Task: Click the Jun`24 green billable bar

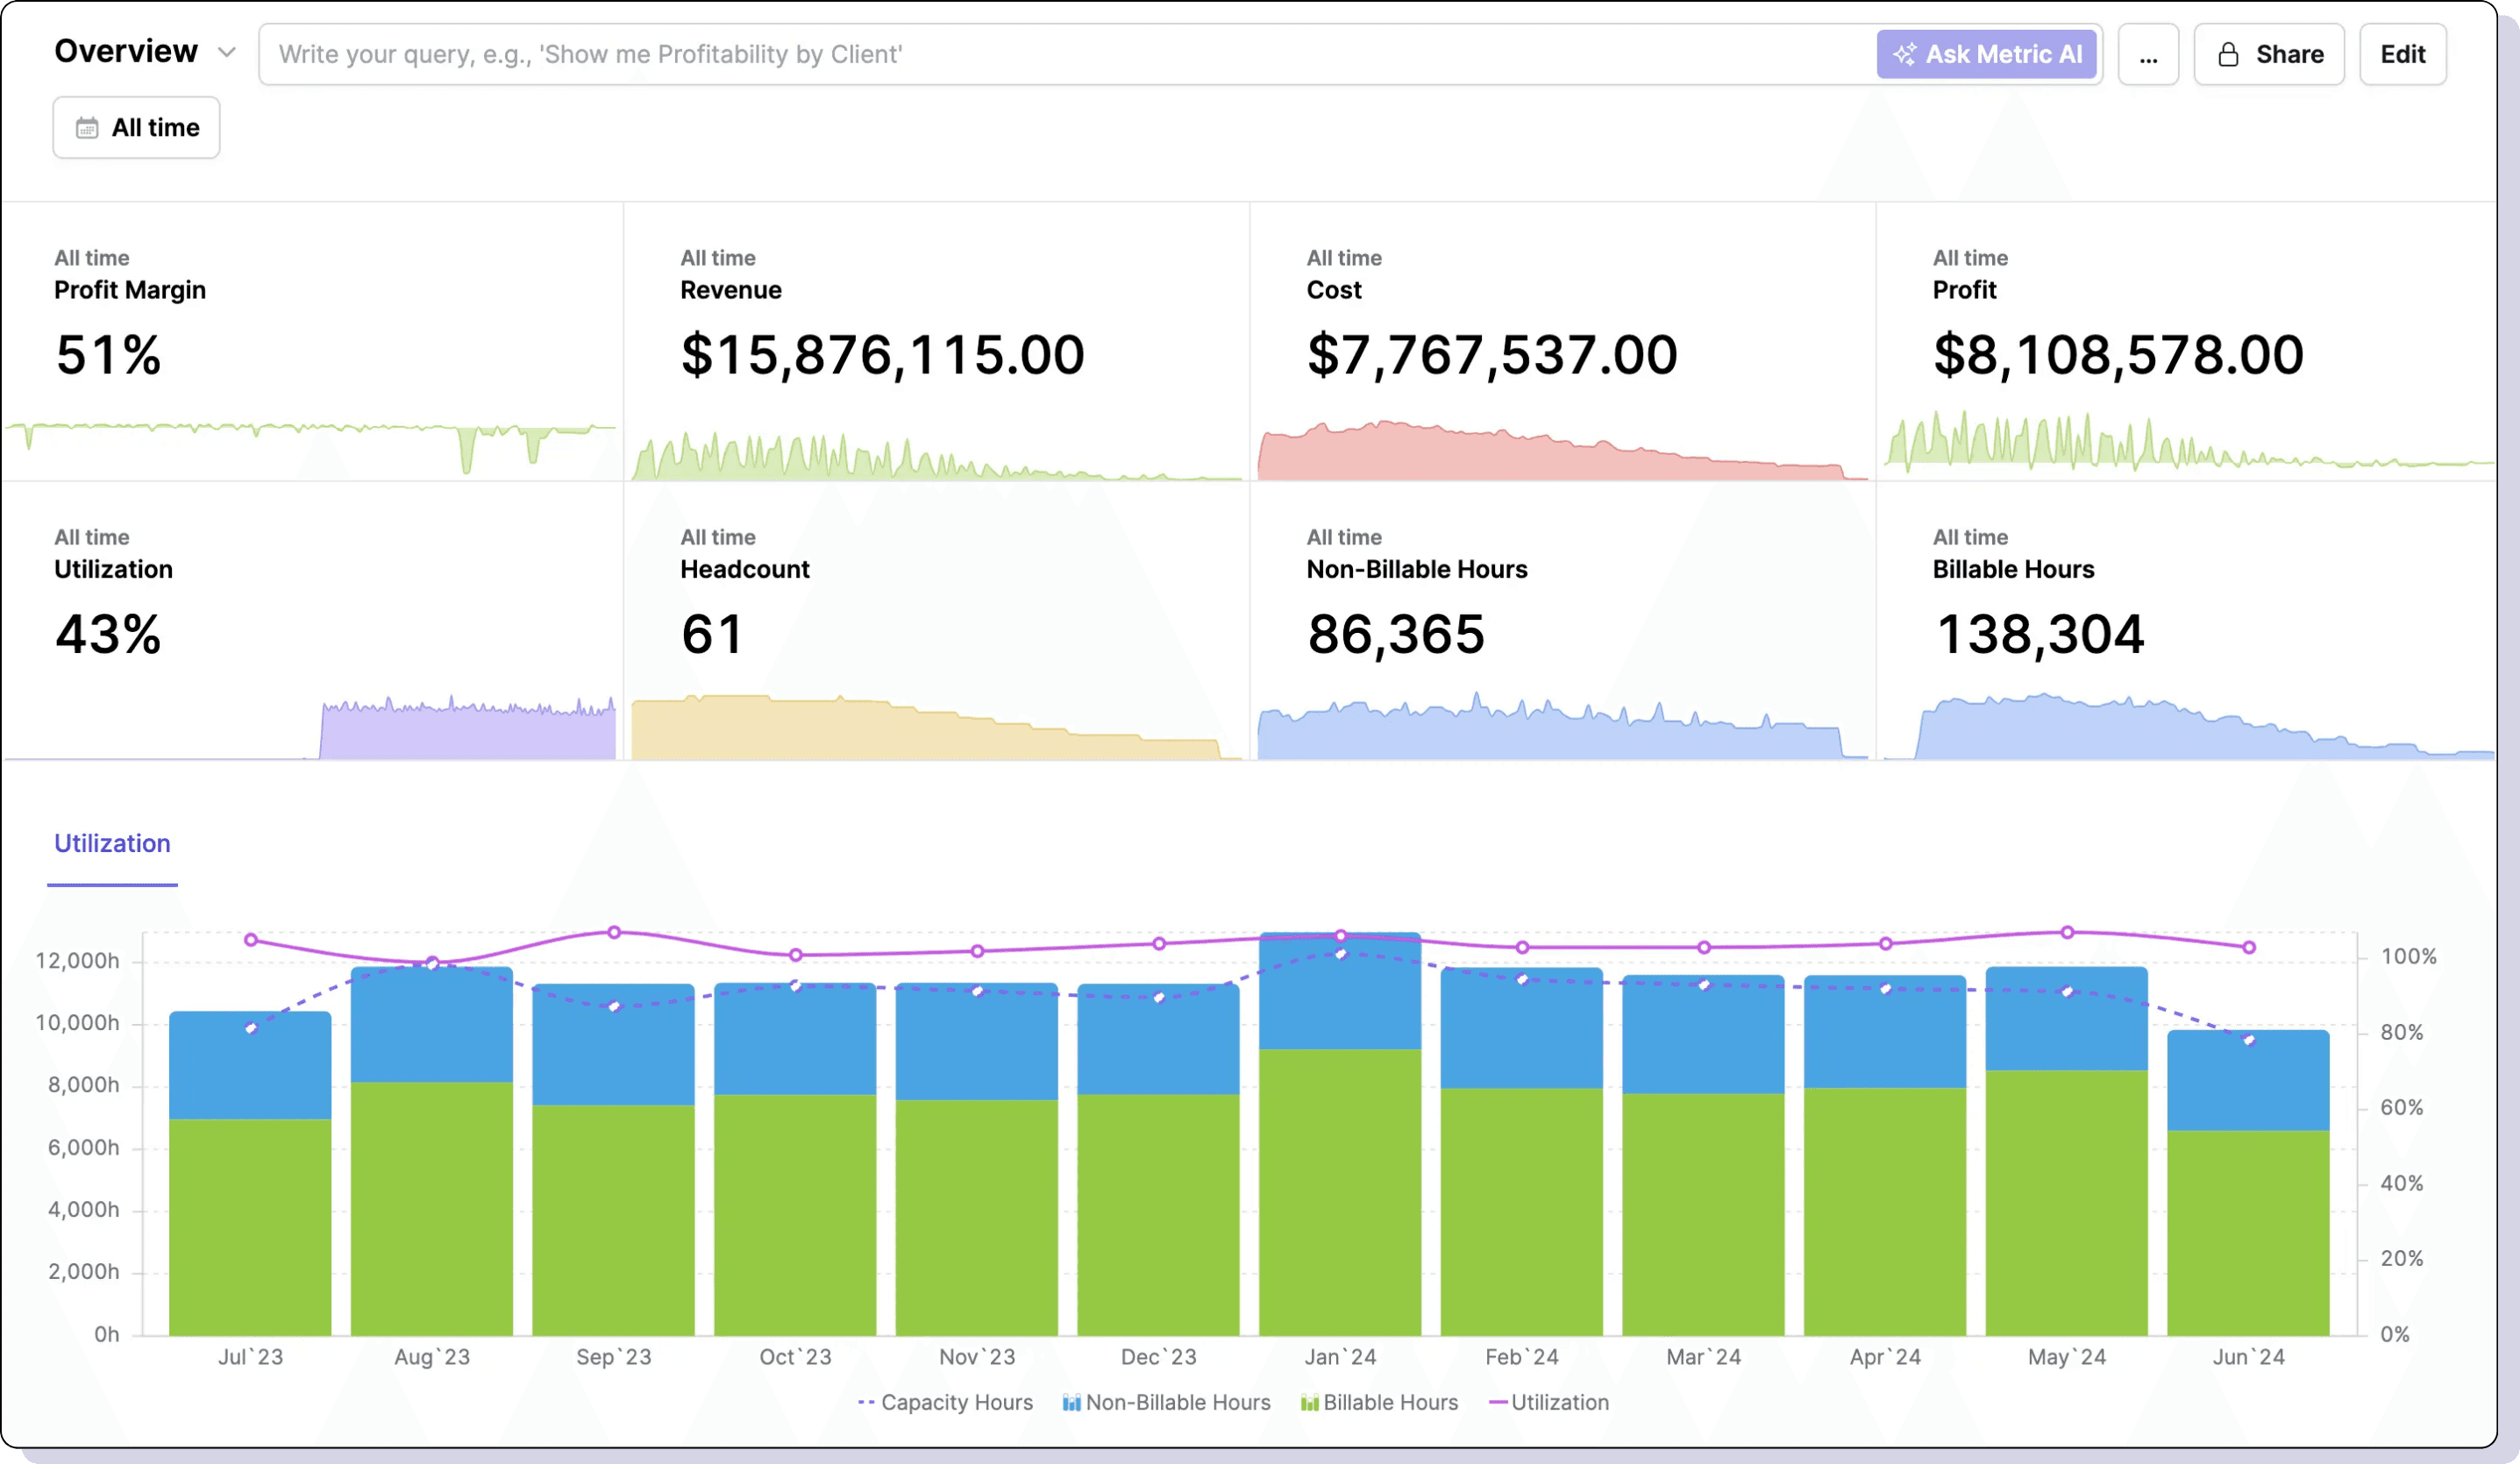Action: 2248,1233
